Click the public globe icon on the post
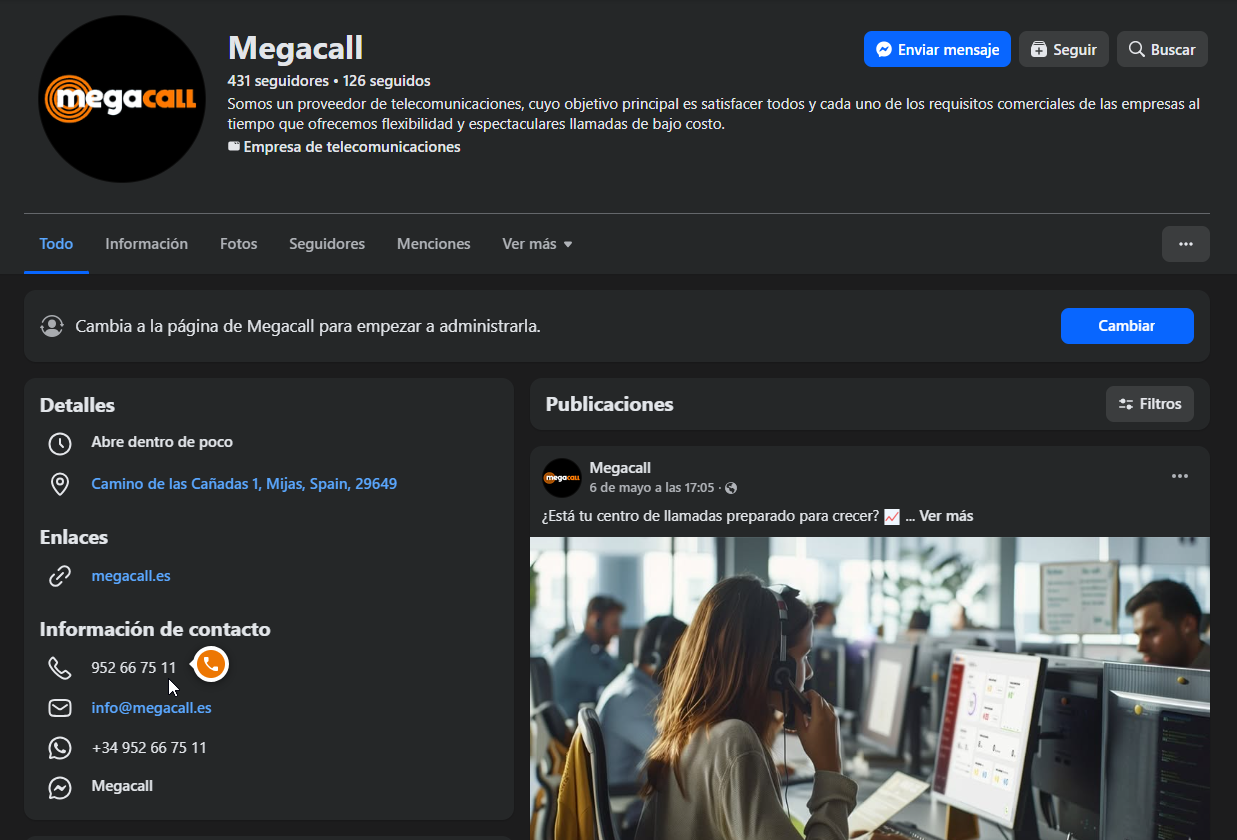Screen dimensions: 1237x840 (x=731, y=488)
